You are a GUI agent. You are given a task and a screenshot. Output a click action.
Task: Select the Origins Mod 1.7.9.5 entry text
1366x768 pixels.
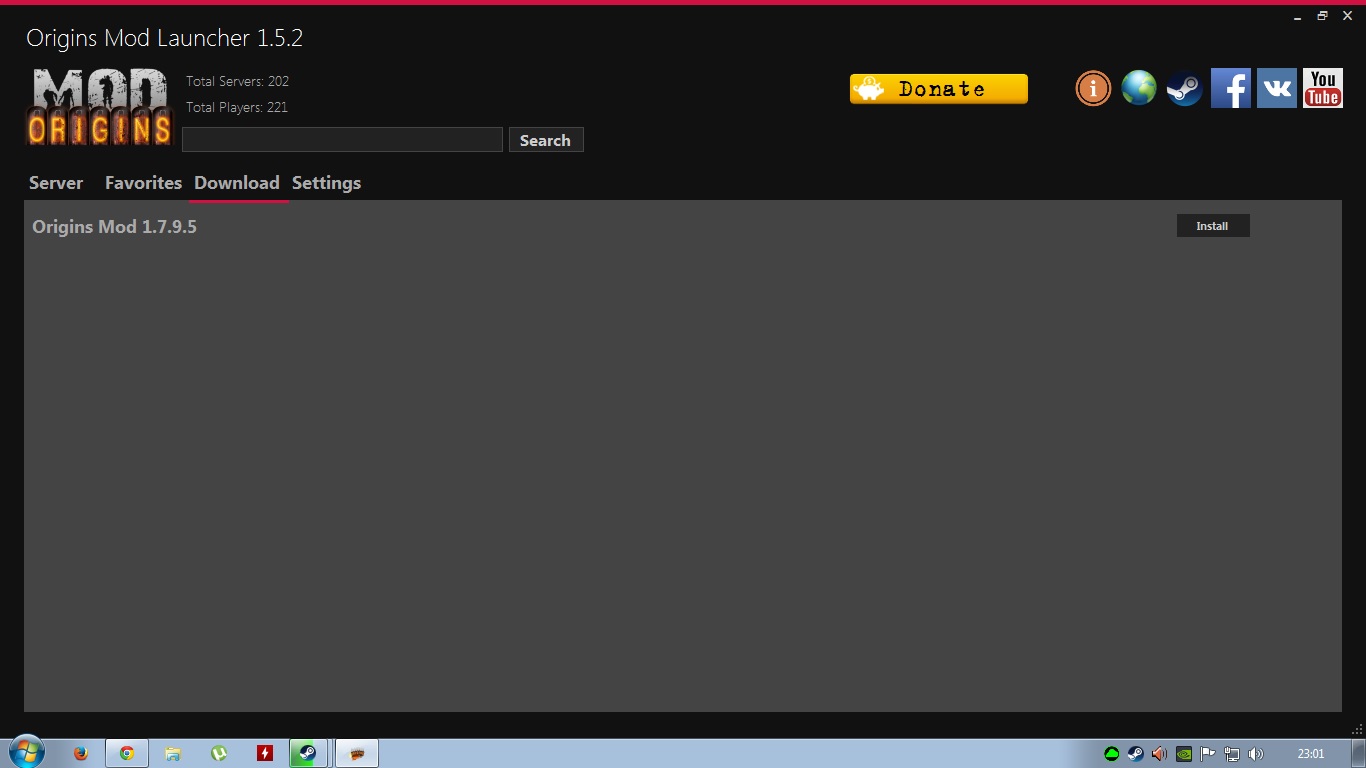point(114,227)
